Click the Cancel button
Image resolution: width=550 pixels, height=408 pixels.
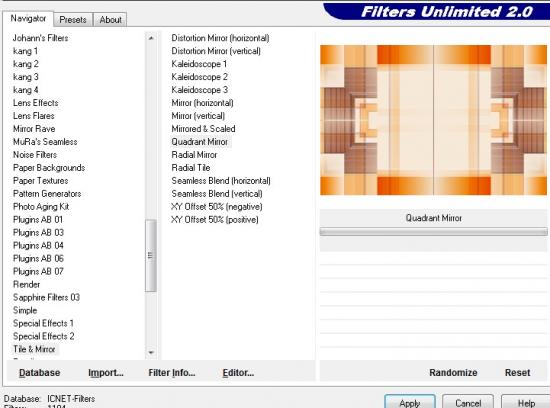(x=468, y=402)
